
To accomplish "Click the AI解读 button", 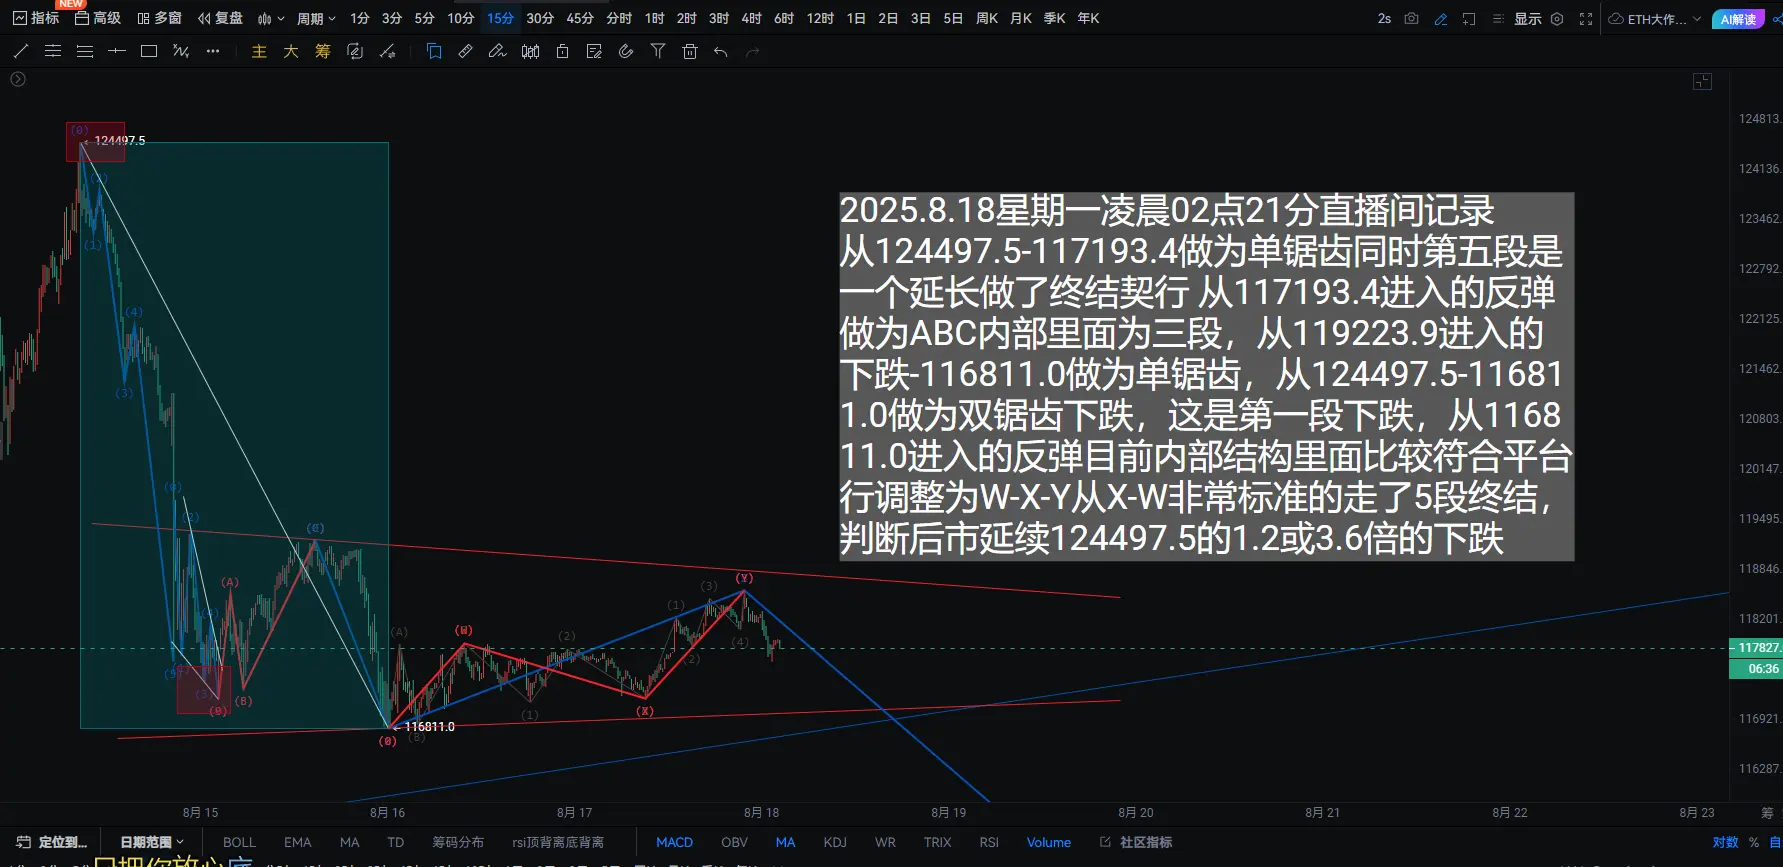I will coord(1738,19).
